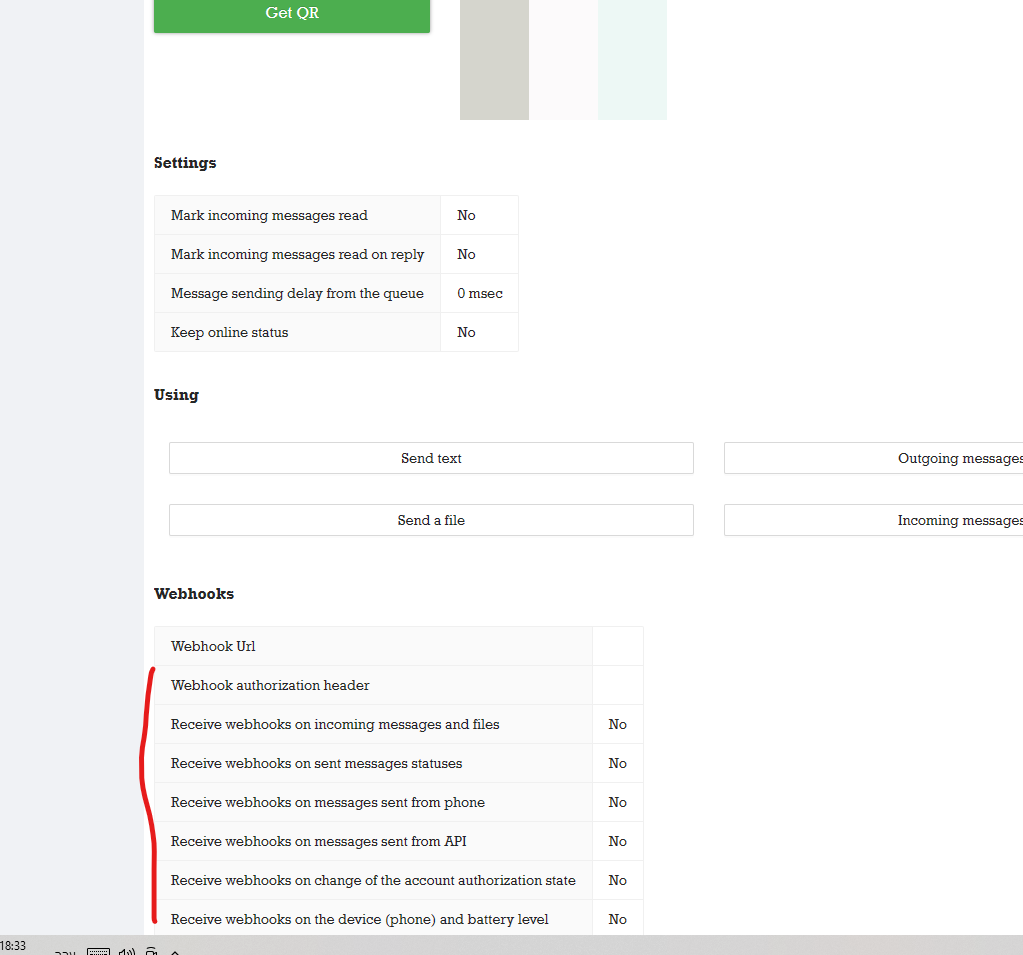Open the taskbar volume speaker icon

127,951
